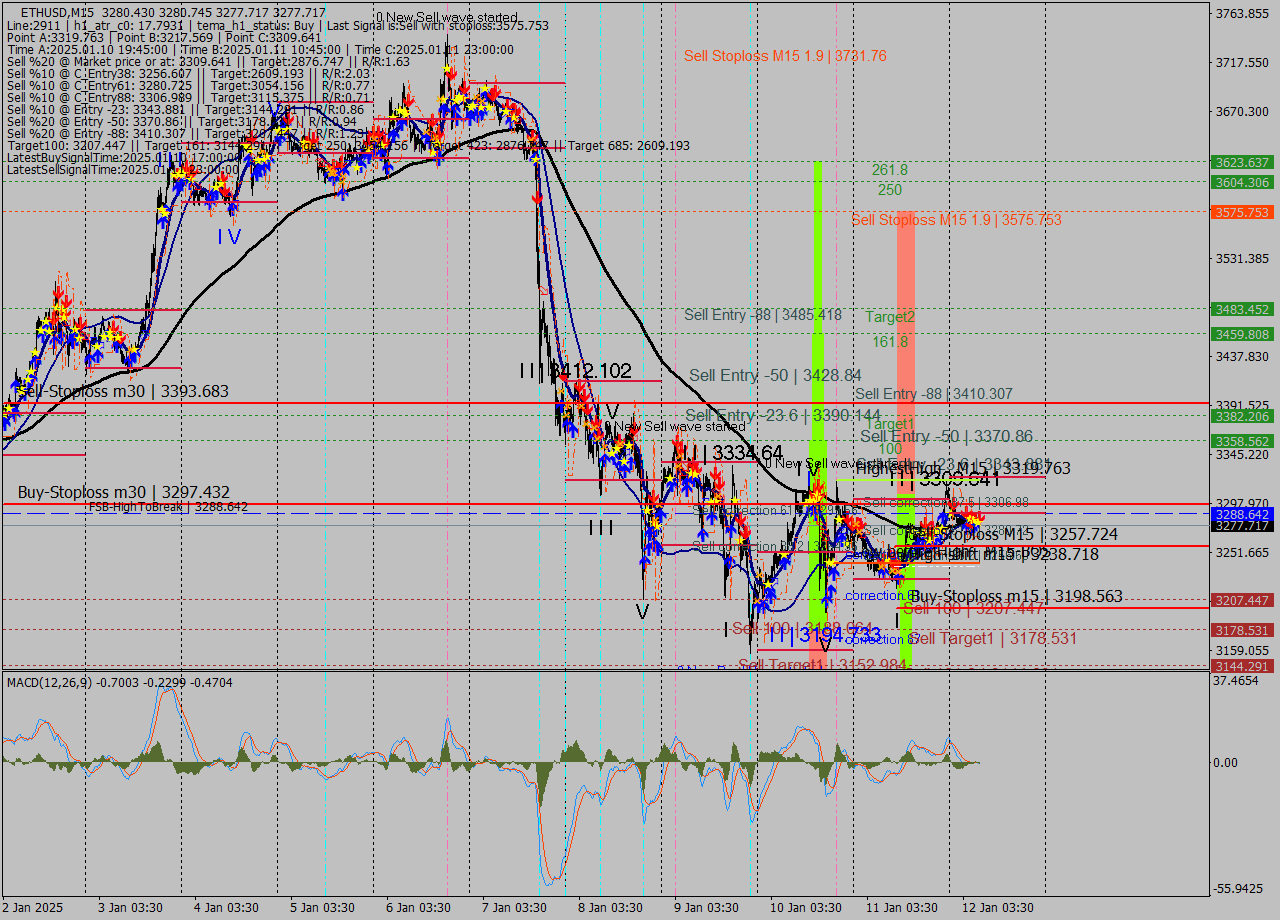The width and height of the screenshot is (1280, 920).
Task: Select the 'Sell Stoploss M15 1.9 | 3731.76' label
Action: pos(785,56)
